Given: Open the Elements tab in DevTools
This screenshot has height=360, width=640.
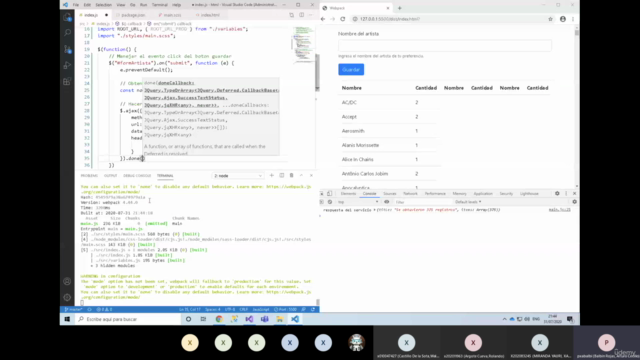Looking at the screenshot, I should [x=348, y=193].
